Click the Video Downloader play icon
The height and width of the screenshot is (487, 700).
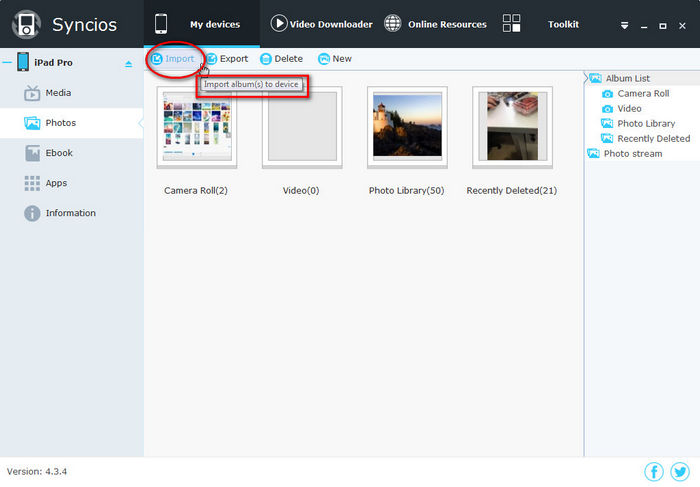click(279, 23)
